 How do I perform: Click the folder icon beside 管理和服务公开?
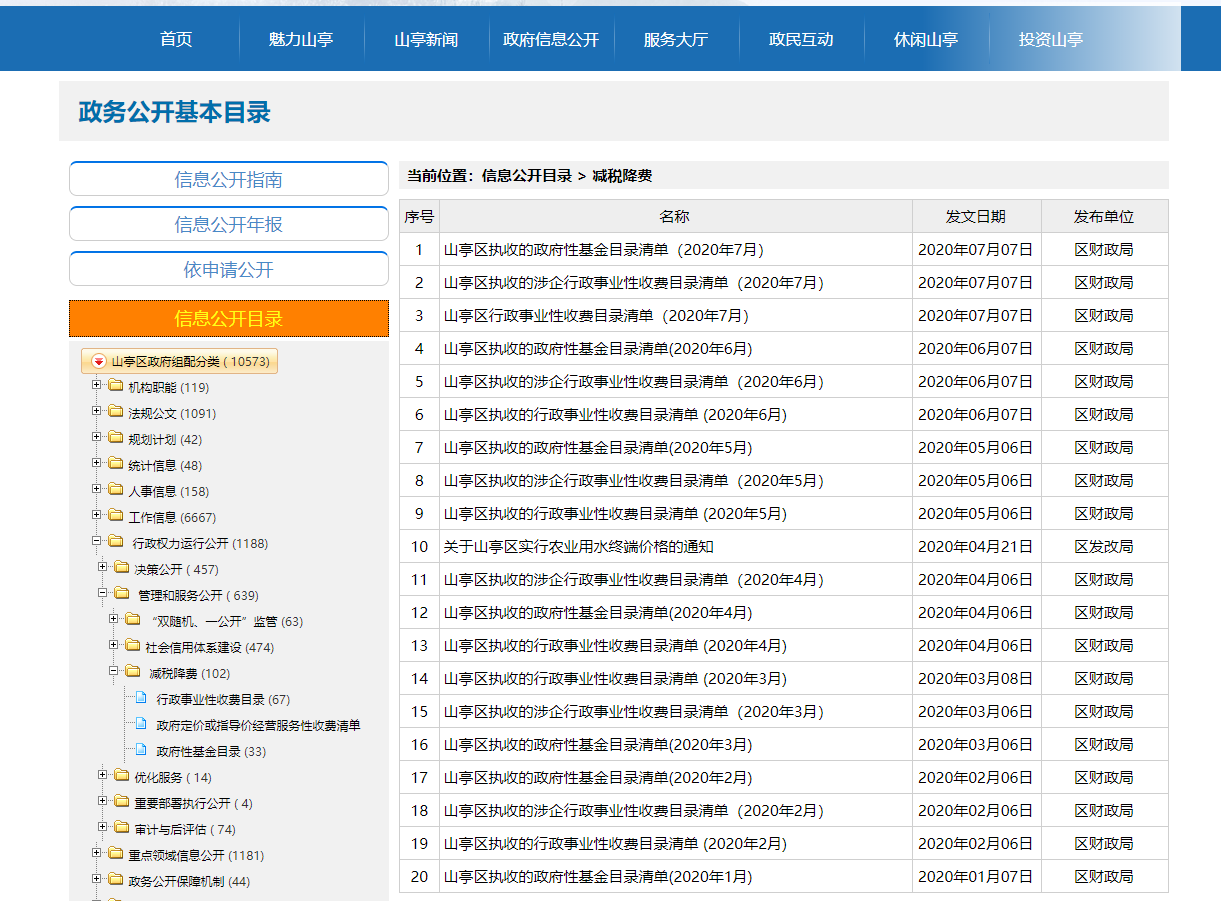[x=122, y=594]
